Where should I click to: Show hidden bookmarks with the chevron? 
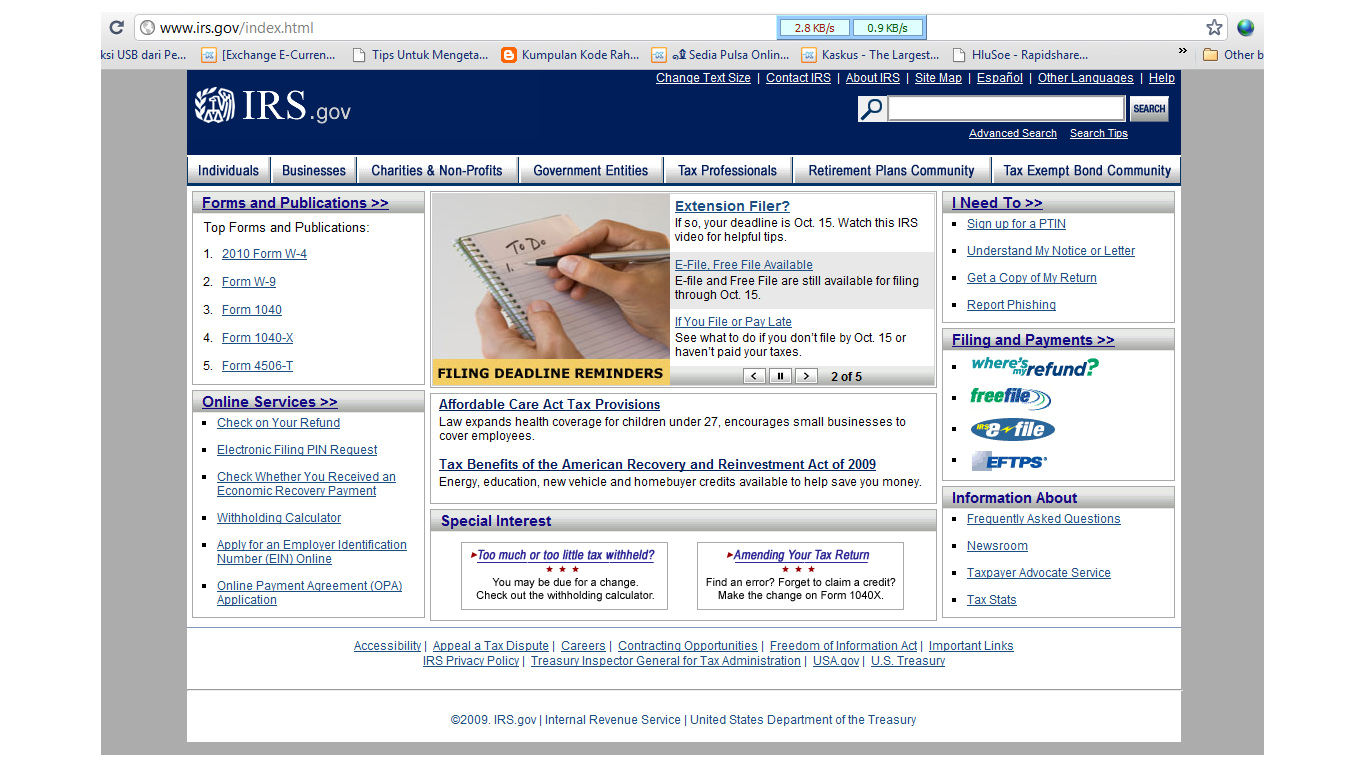(1183, 52)
